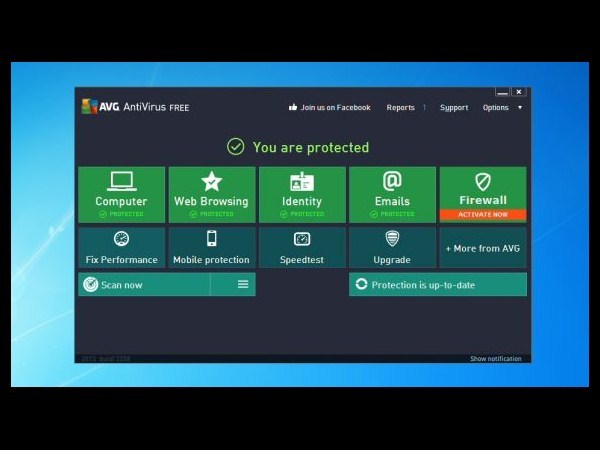Image resolution: width=600 pixels, height=450 pixels.
Task: Expand the More from AVG tile
Action: 482,248
